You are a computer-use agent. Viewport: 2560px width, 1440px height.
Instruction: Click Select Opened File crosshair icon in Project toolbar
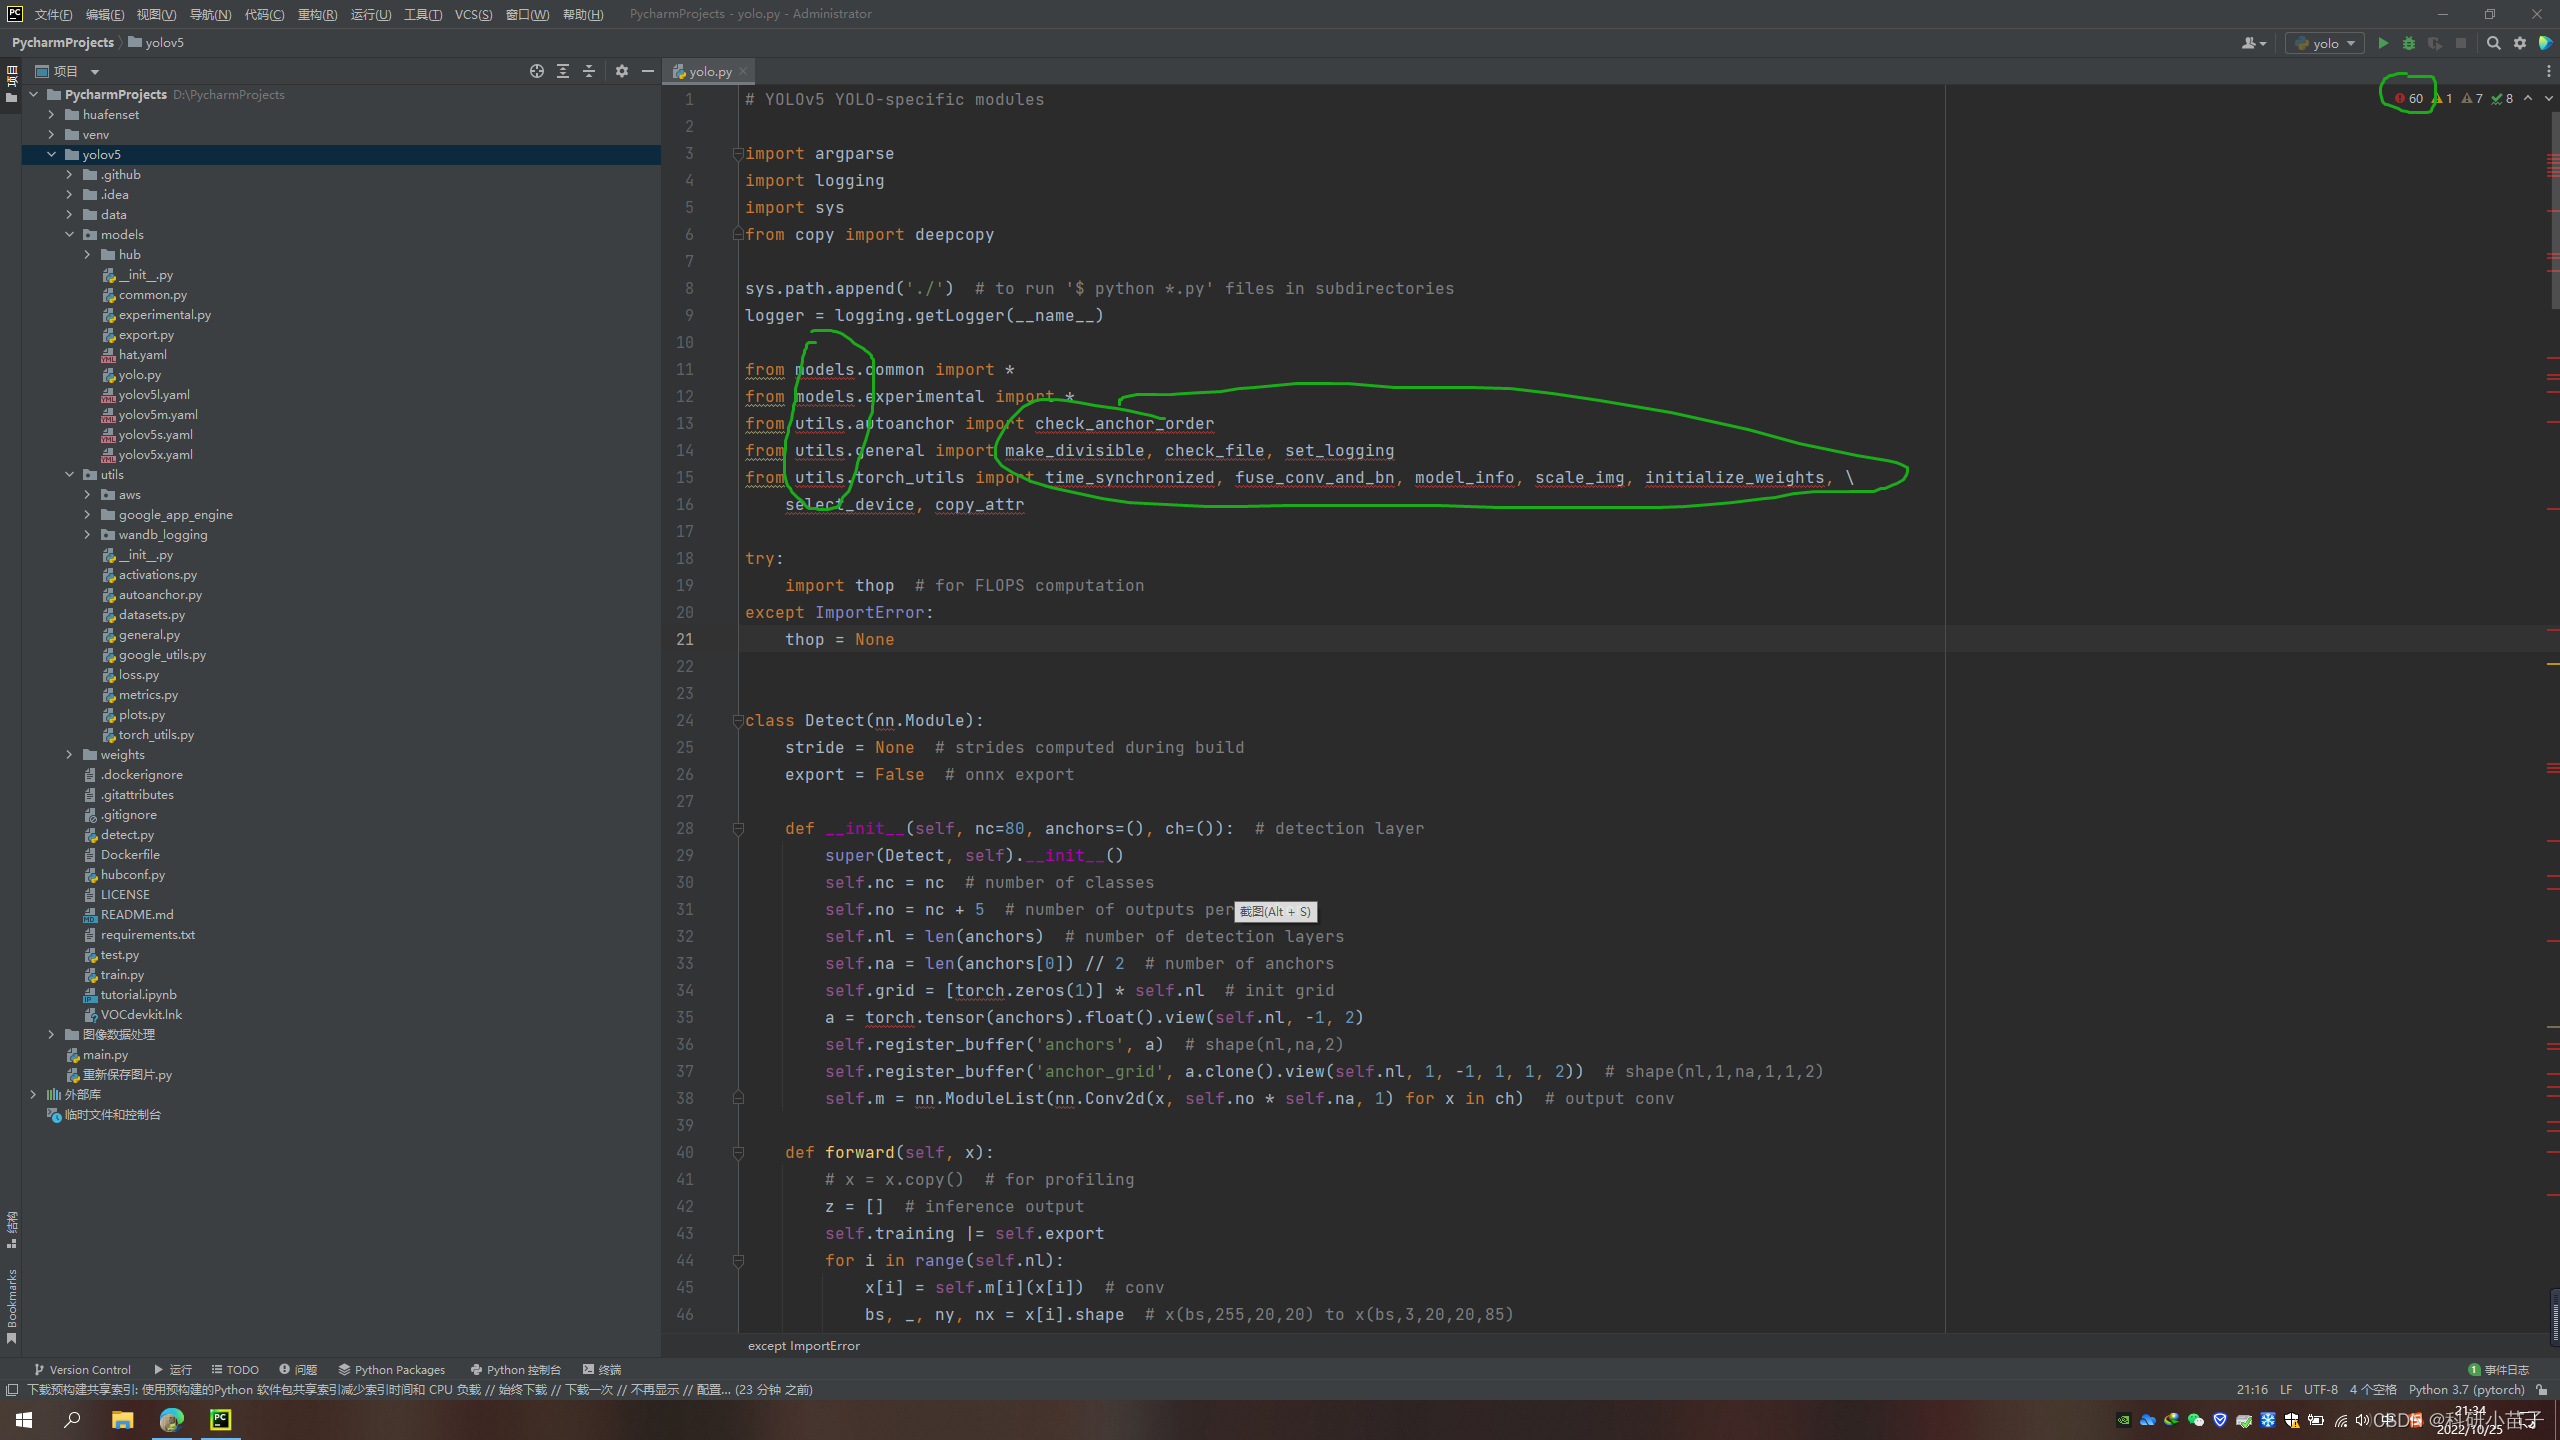point(537,71)
